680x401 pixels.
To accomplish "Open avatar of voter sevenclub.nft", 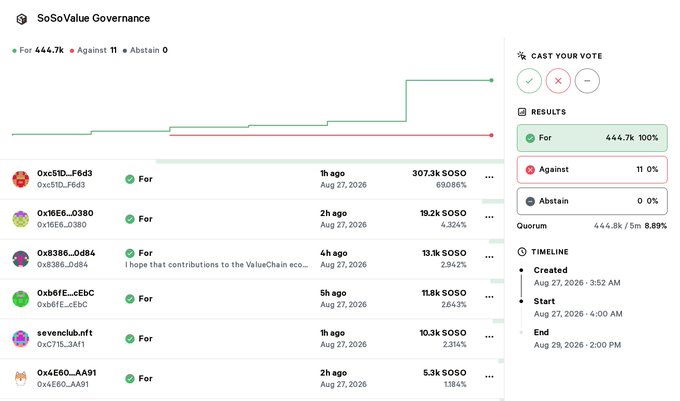I will click(20, 339).
